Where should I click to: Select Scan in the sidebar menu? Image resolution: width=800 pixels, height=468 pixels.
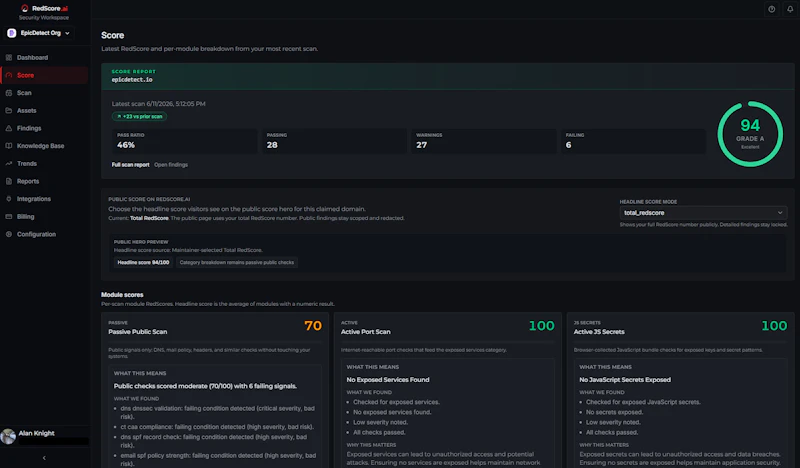pyautogui.click(x=44, y=93)
